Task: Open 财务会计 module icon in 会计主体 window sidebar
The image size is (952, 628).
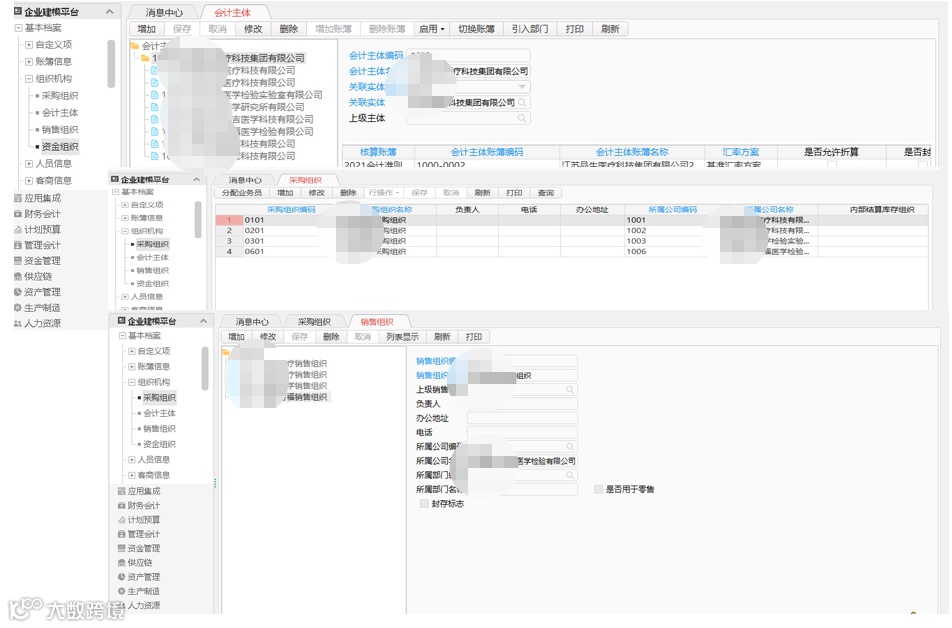Action: coord(18,214)
